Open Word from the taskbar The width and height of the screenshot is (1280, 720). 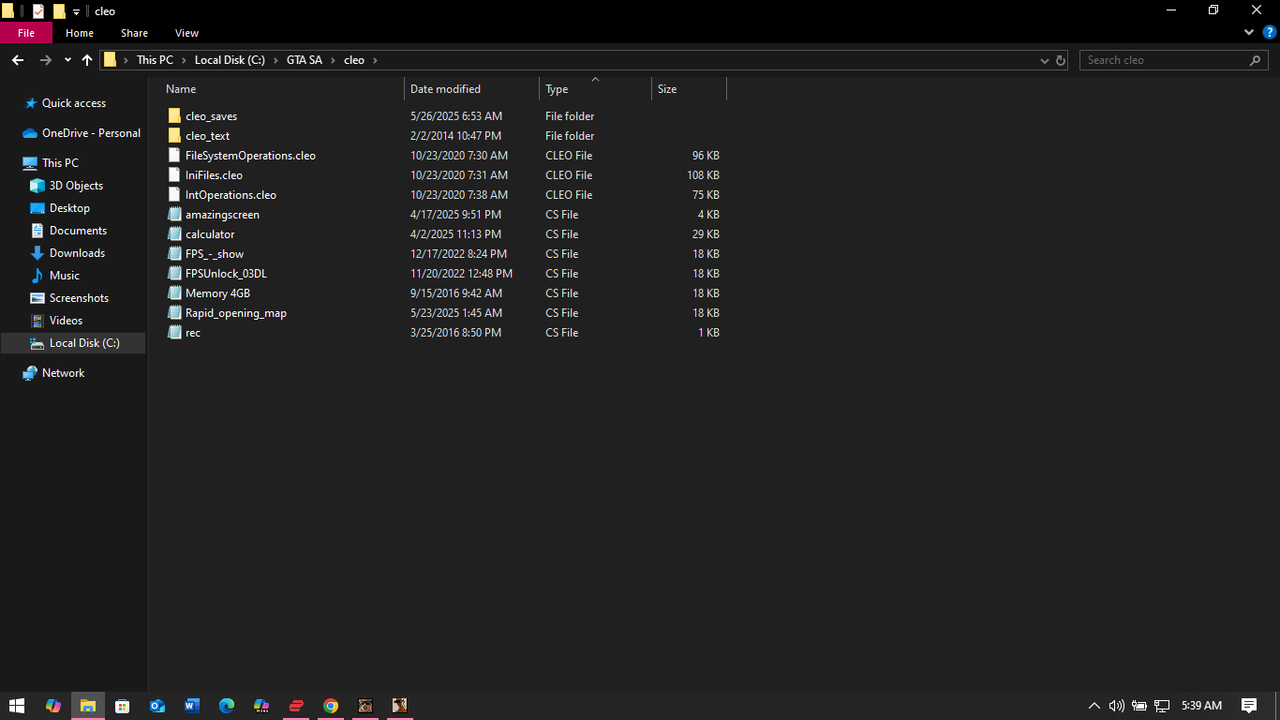[192, 706]
